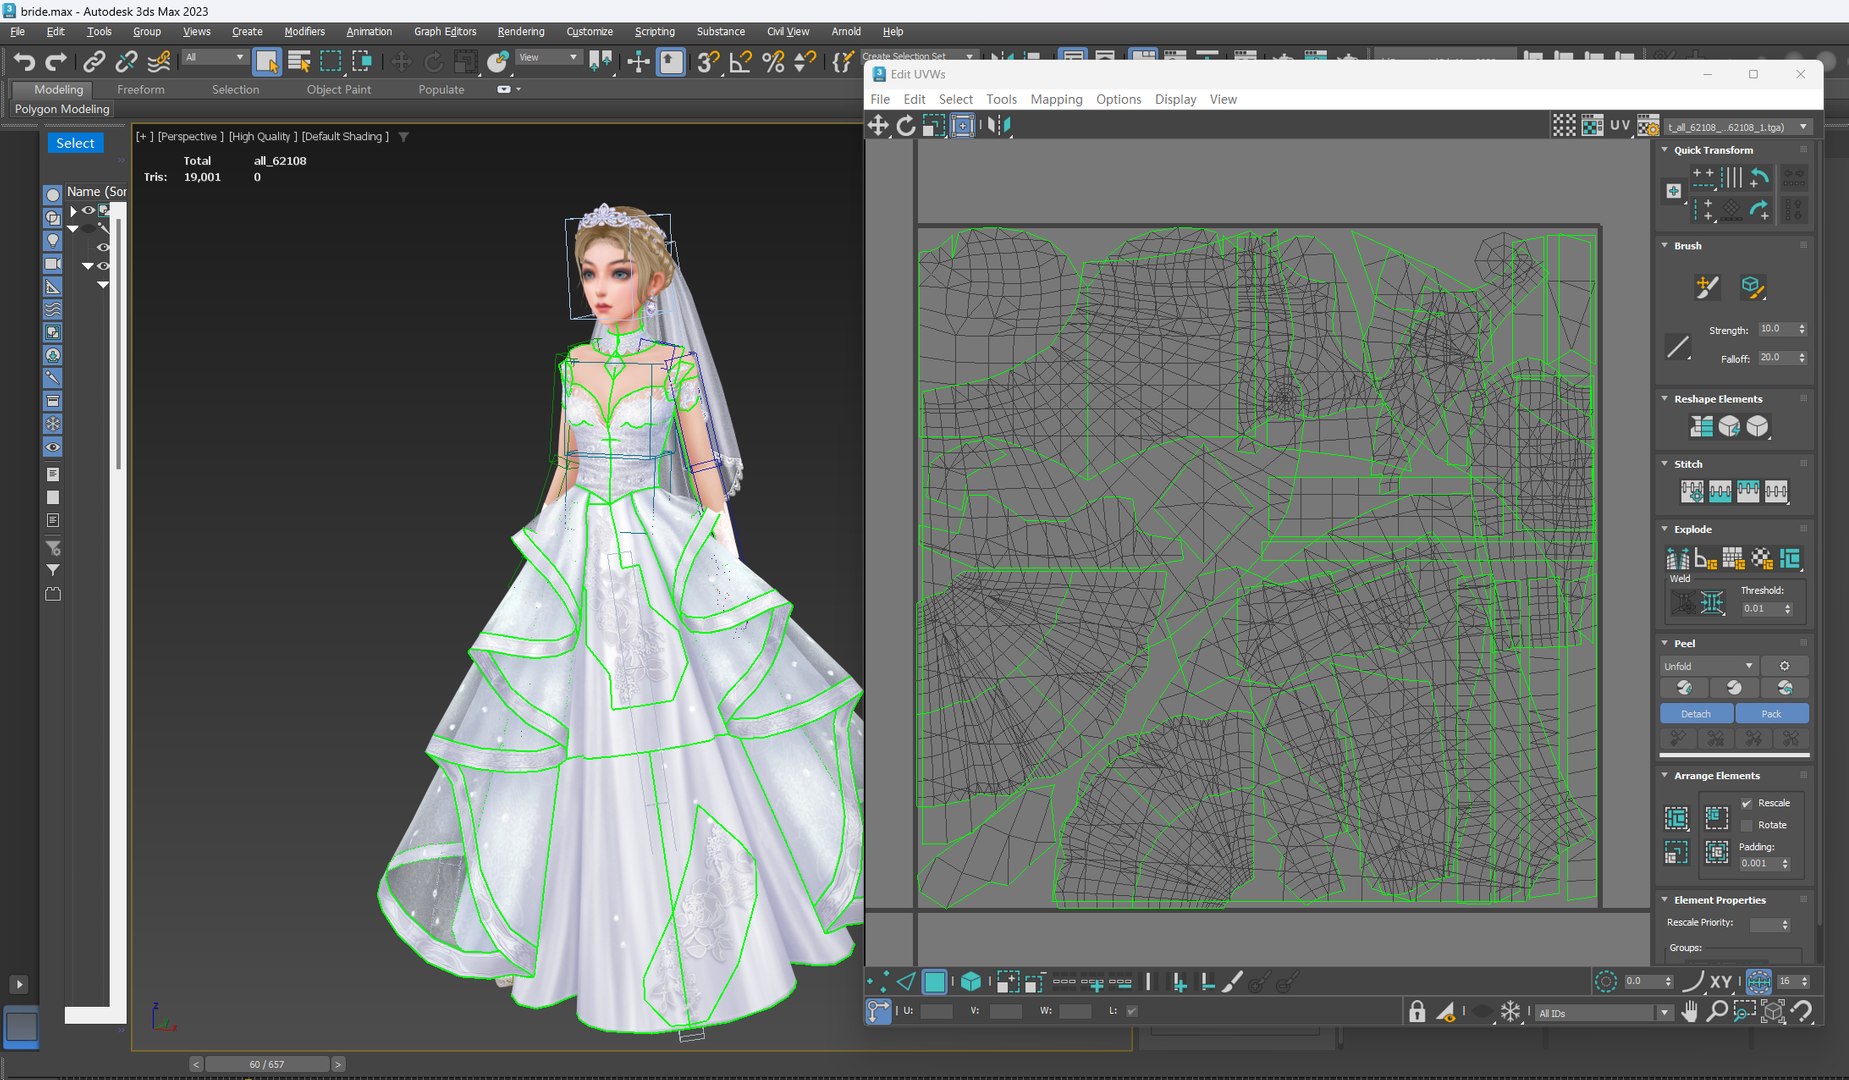Open Mapping menu in Edit UVWs

click(1056, 99)
